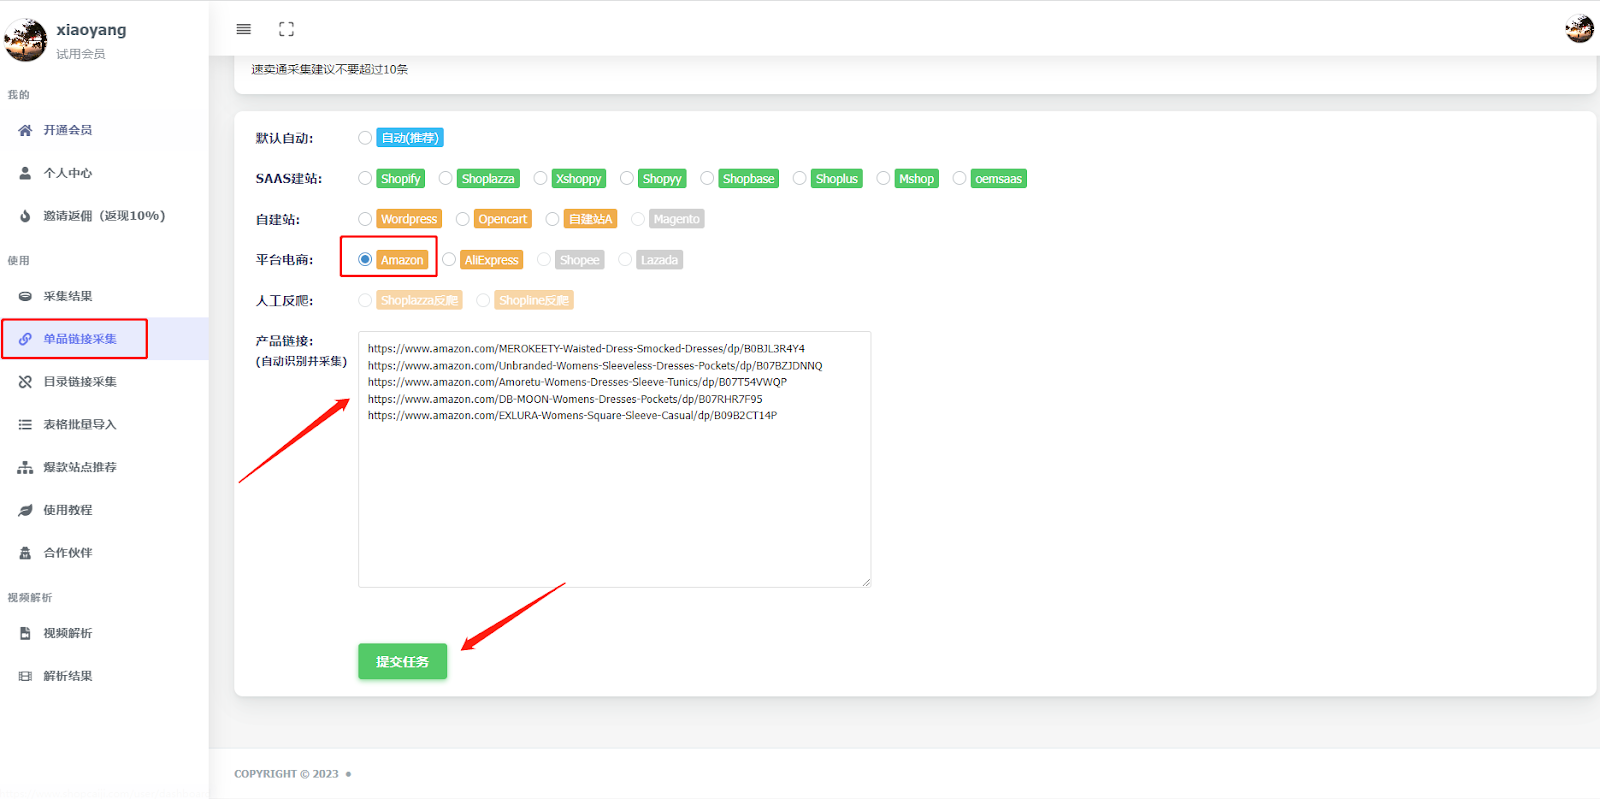Screen dimensions: 1600x799
Task: Click the house icon beside 开通会员
Action: [x=25, y=130]
